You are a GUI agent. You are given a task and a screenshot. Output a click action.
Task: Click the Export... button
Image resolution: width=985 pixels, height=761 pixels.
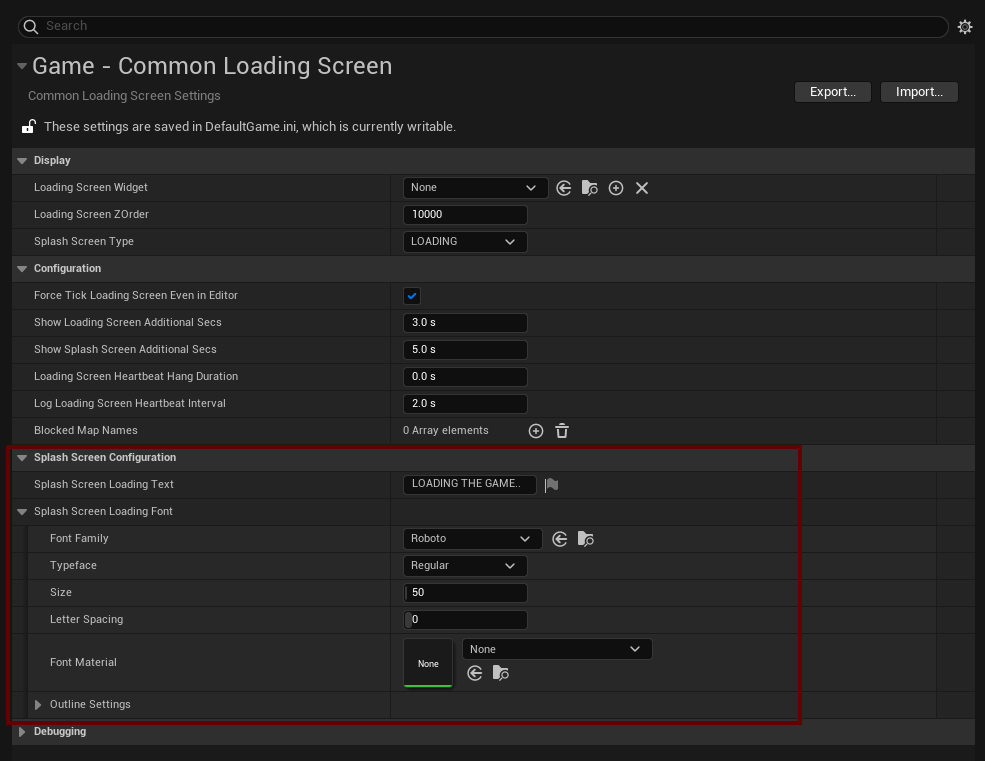point(832,92)
